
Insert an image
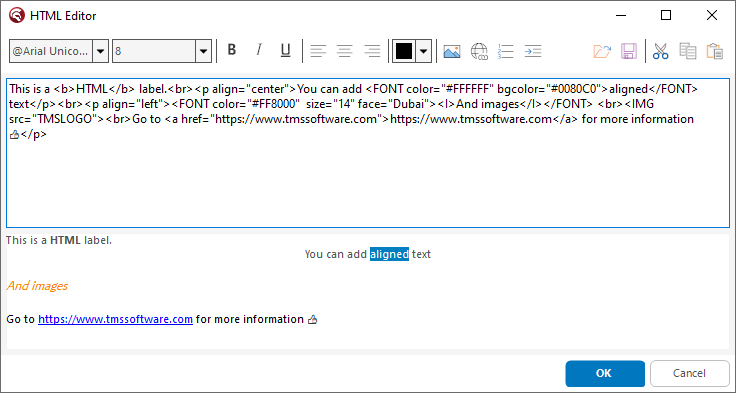point(452,51)
